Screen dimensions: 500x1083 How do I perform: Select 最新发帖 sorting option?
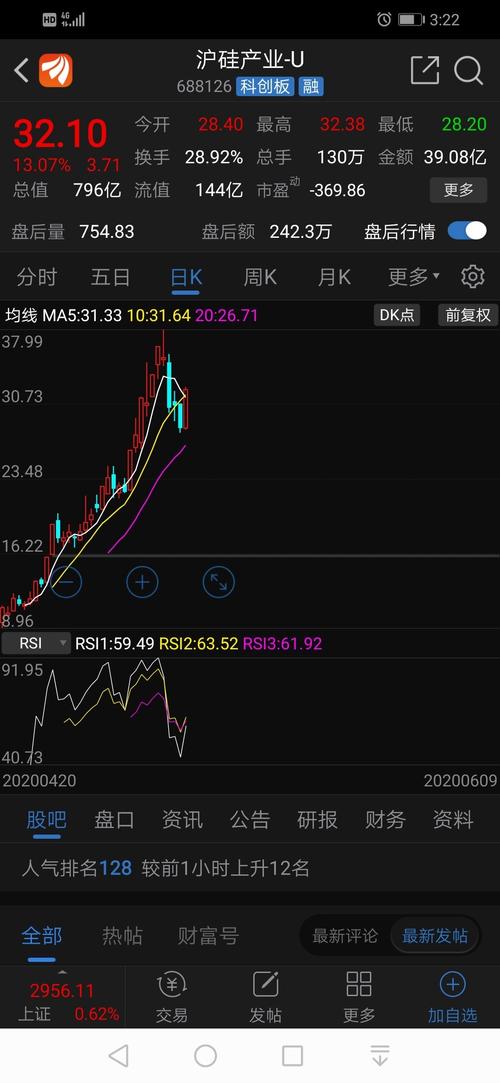(x=435, y=936)
